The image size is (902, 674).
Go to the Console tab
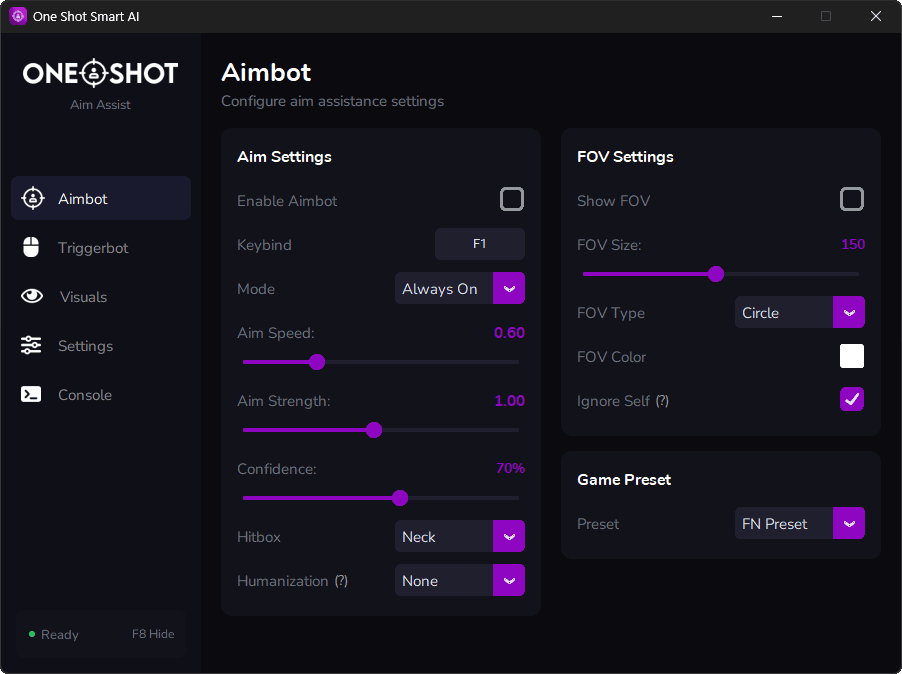click(84, 395)
